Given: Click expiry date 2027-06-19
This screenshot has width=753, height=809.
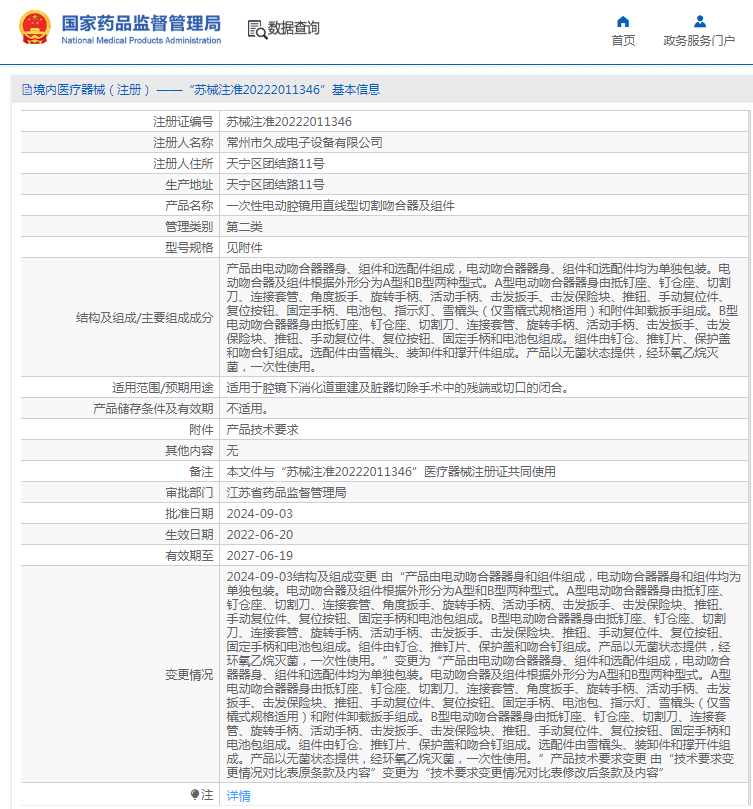Looking at the screenshot, I should click(x=260, y=556).
